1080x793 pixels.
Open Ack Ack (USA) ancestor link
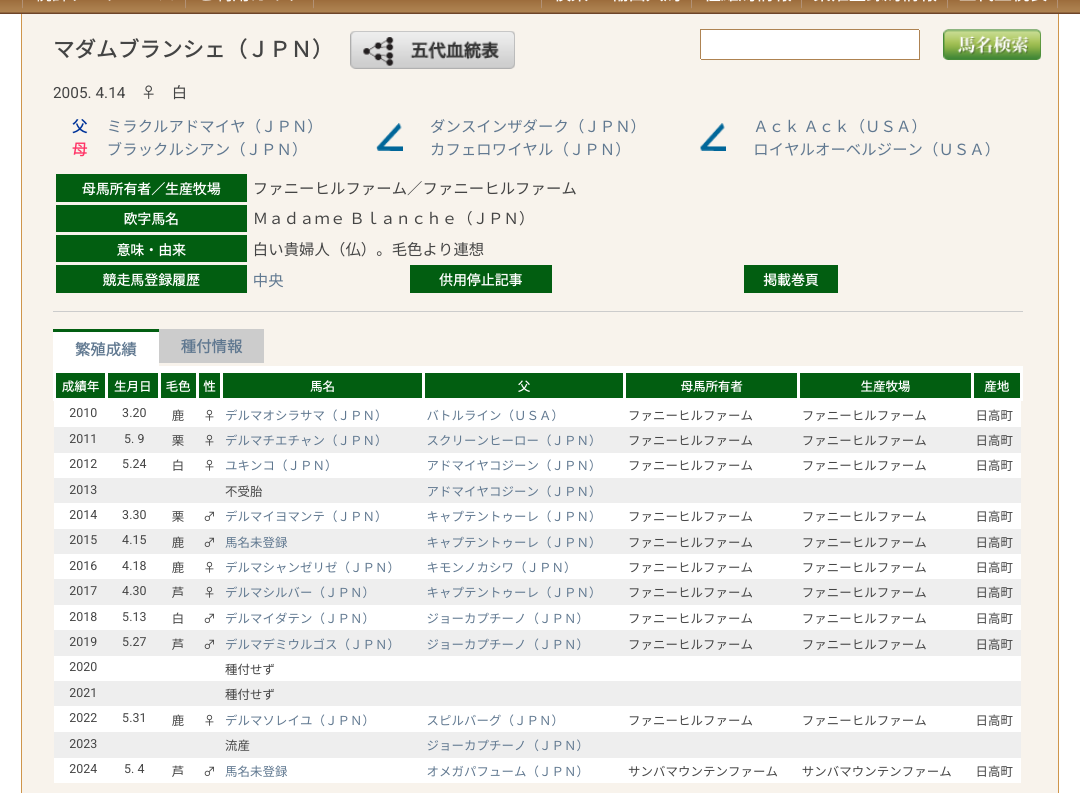836,126
